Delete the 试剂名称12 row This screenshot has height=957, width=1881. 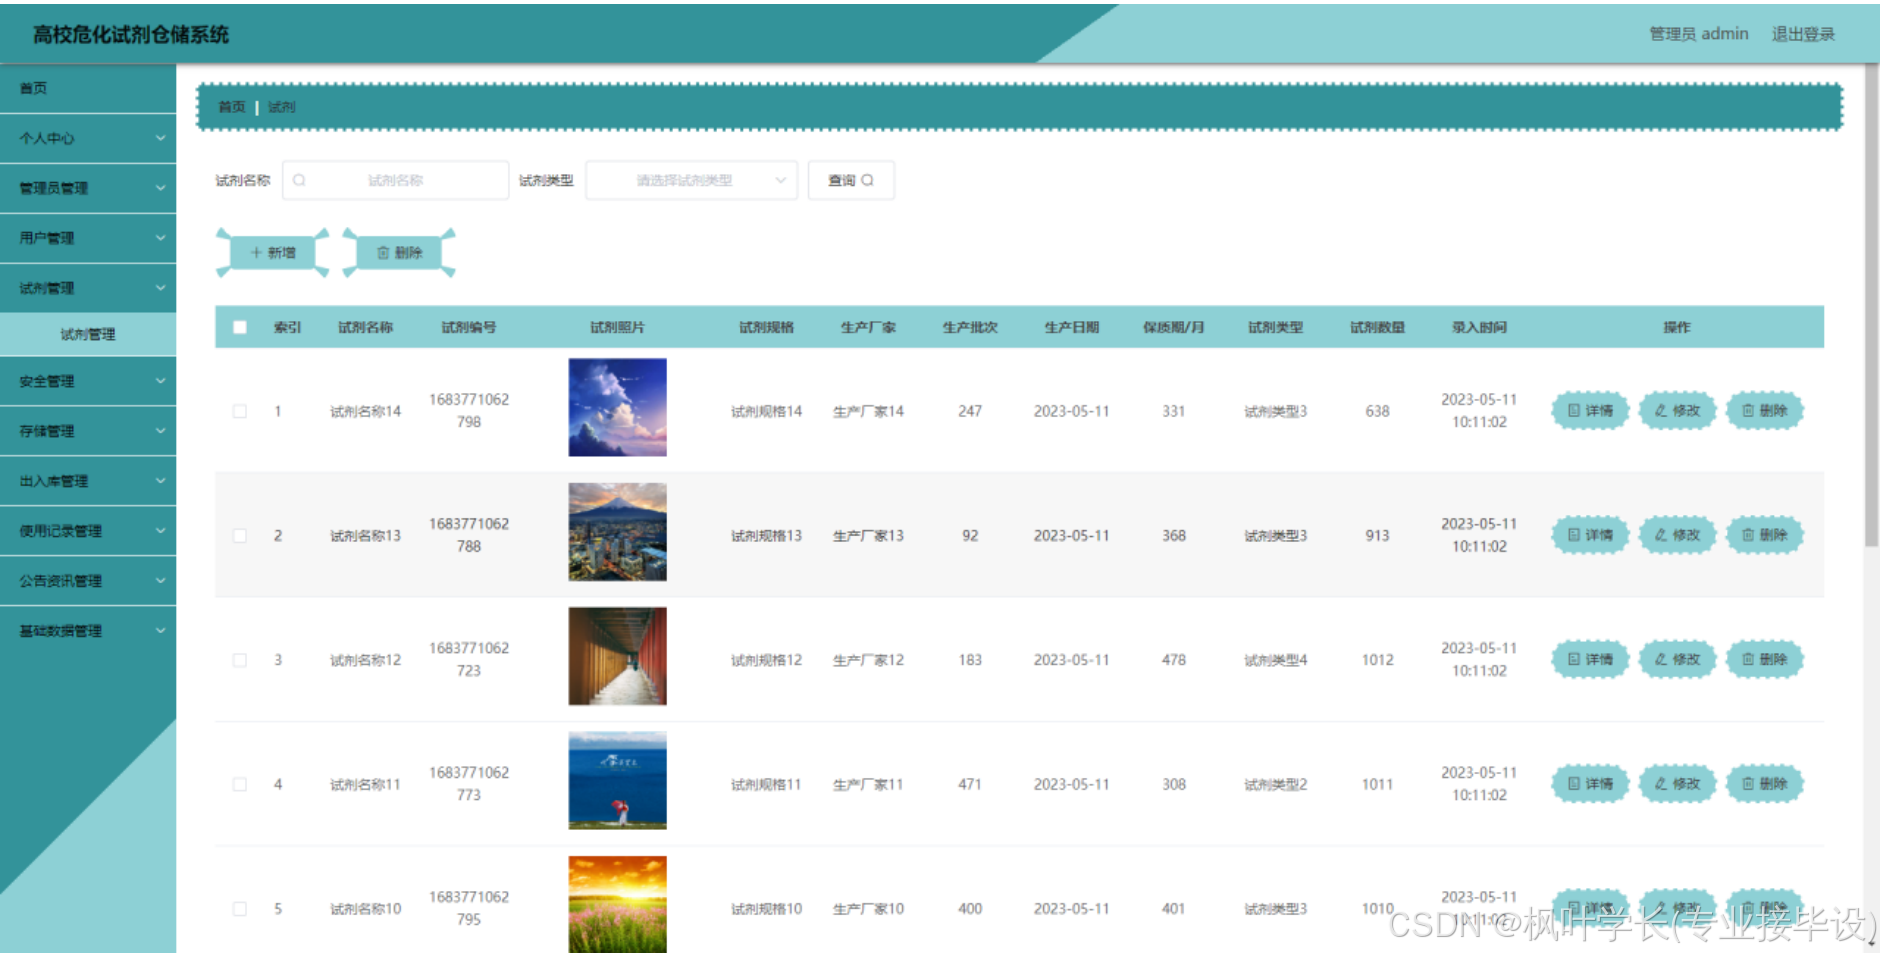tap(1764, 659)
